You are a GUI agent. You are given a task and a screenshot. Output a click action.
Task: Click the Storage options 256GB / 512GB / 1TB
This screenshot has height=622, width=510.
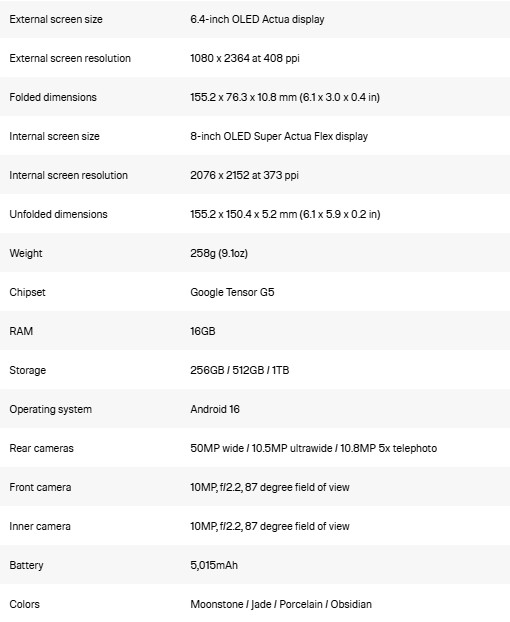click(240, 370)
